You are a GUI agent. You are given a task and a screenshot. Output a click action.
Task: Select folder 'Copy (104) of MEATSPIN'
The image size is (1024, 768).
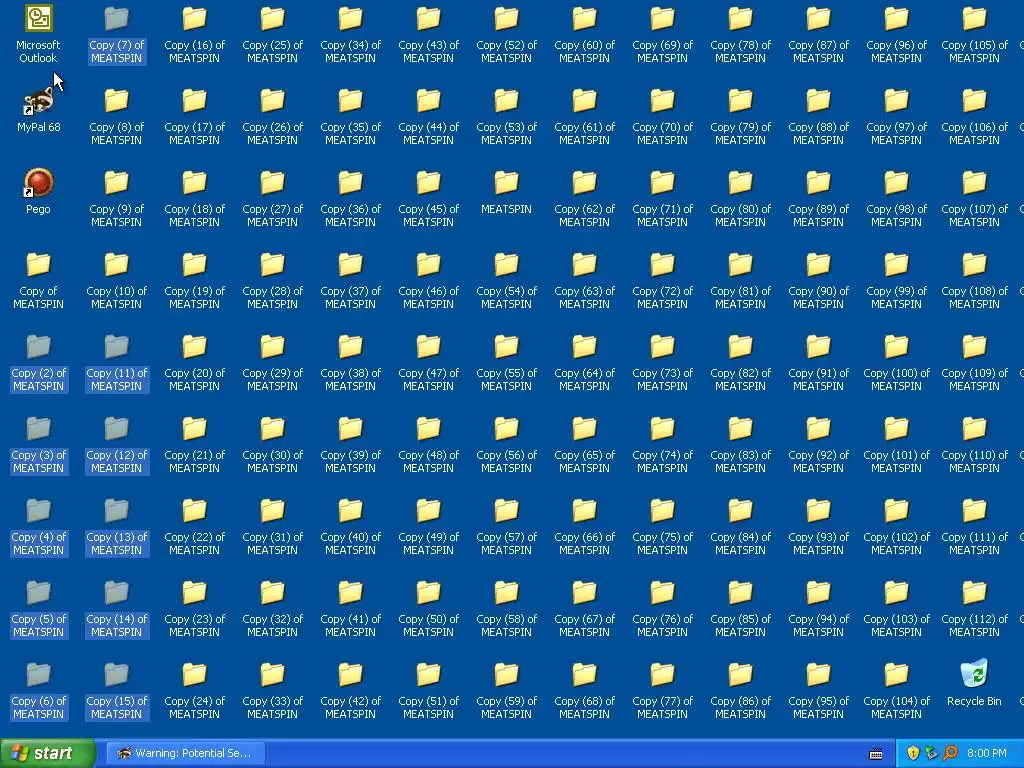pyautogui.click(x=896, y=690)
